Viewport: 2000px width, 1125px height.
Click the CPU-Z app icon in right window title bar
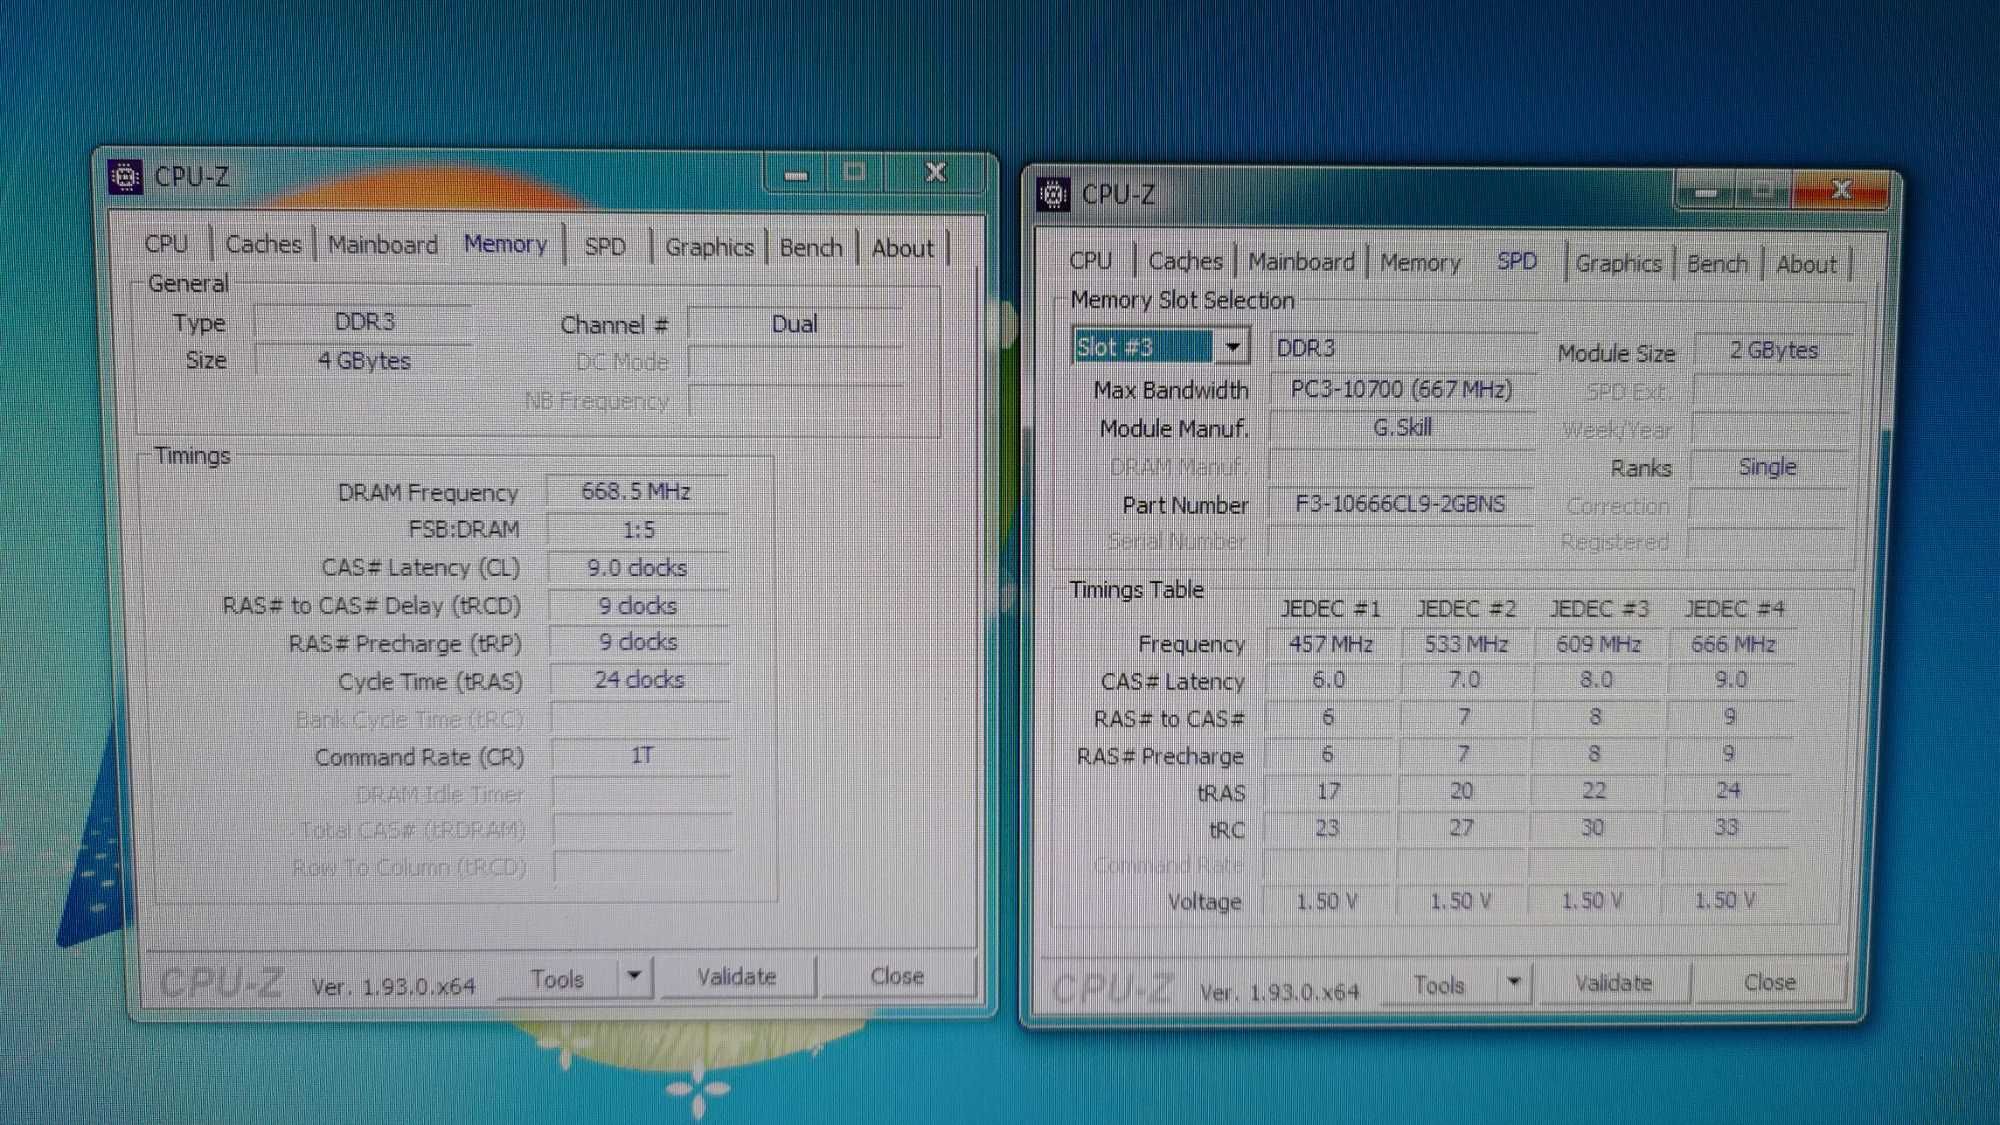click(1053, 193)
